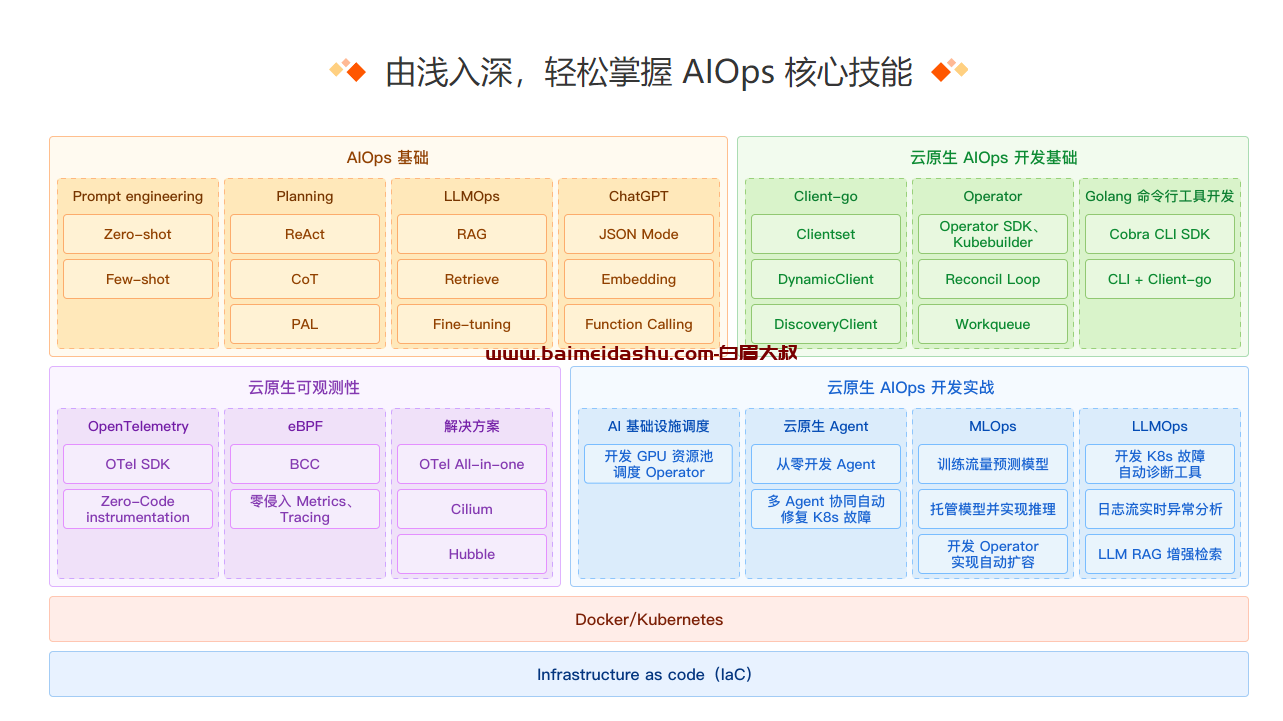Screen dimensions: 1283x721
Task: Select the 开发 Operator 实现自动扩容 box
Action: [993, 554]
